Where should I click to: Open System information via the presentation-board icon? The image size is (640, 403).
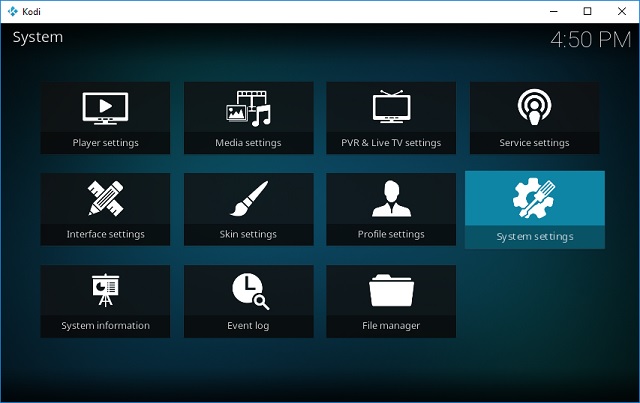[x=105, y=290]
